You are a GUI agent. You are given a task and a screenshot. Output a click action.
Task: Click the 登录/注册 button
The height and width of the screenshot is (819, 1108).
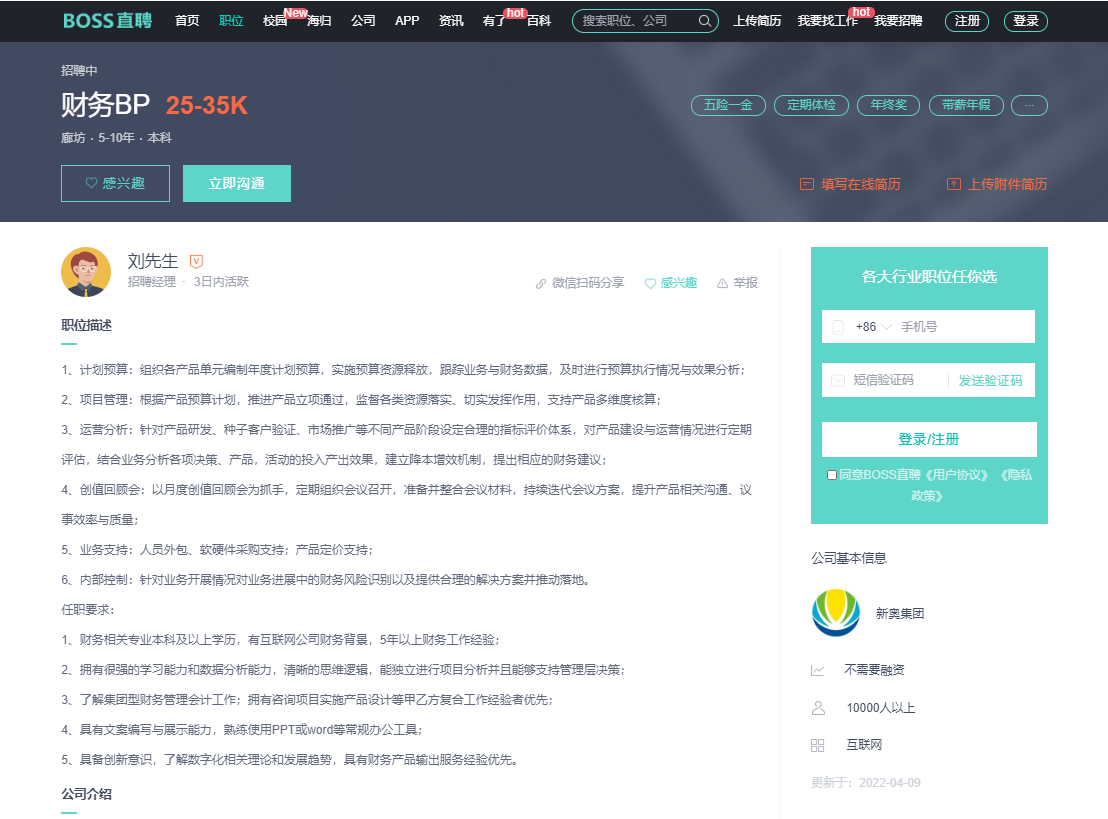pyautogui.click(x=929, y=439)
